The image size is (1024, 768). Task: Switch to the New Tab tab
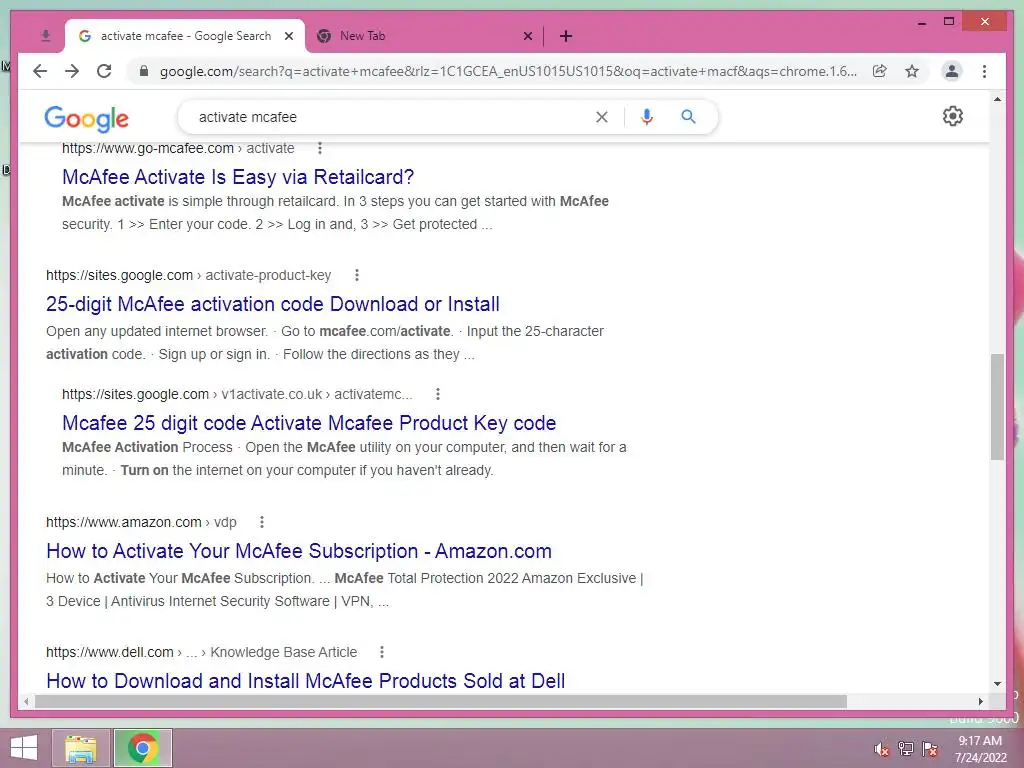coord(424,36)
